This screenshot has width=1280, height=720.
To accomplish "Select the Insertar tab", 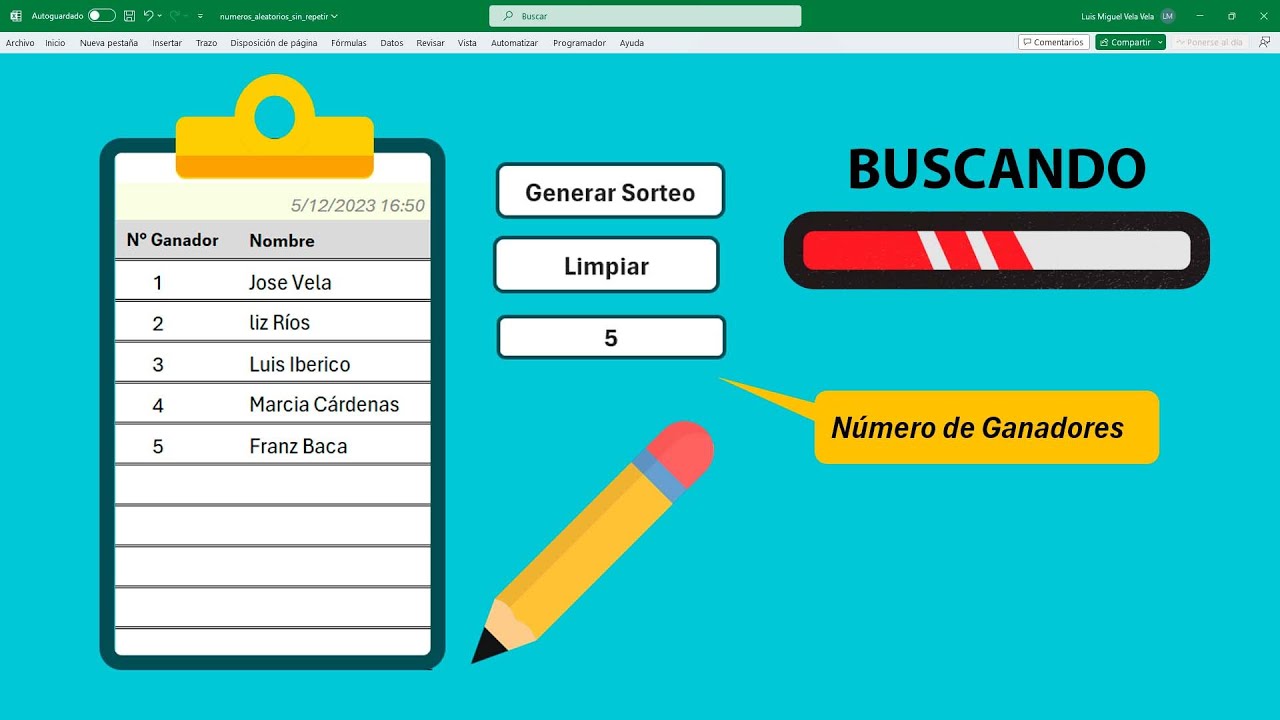I will tap(167, 43).
